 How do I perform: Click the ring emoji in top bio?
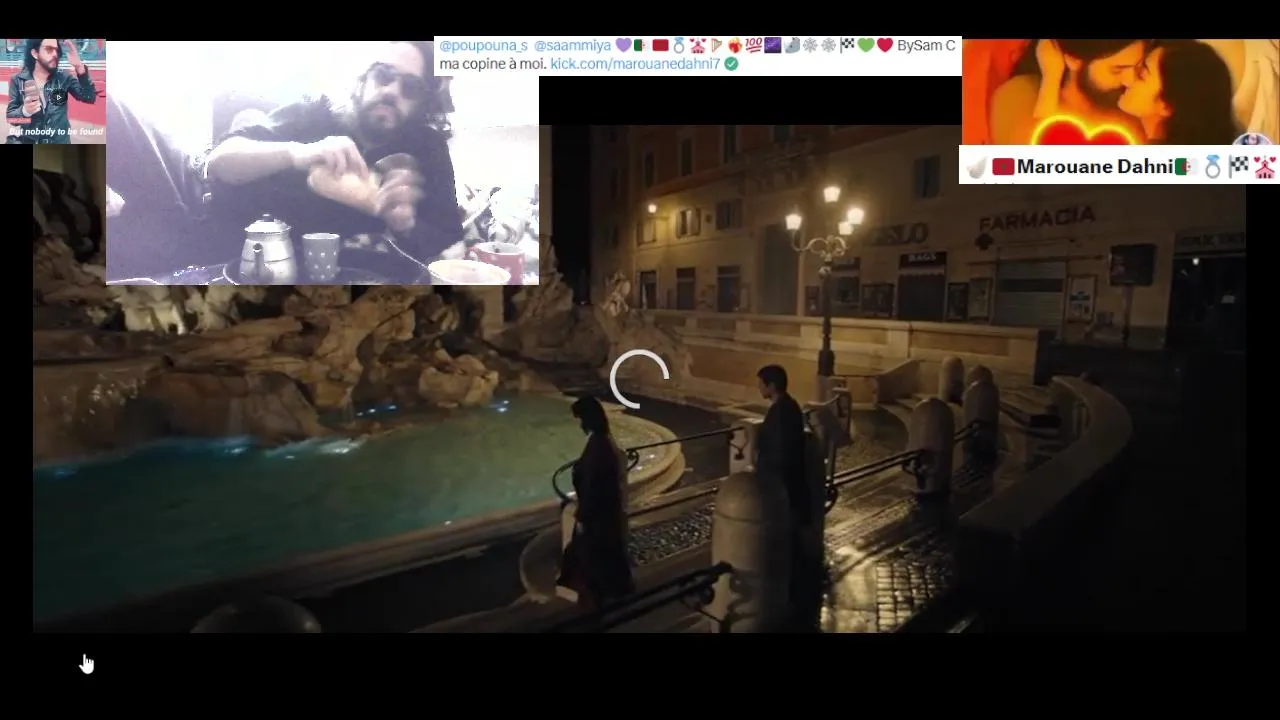point(679,46)
